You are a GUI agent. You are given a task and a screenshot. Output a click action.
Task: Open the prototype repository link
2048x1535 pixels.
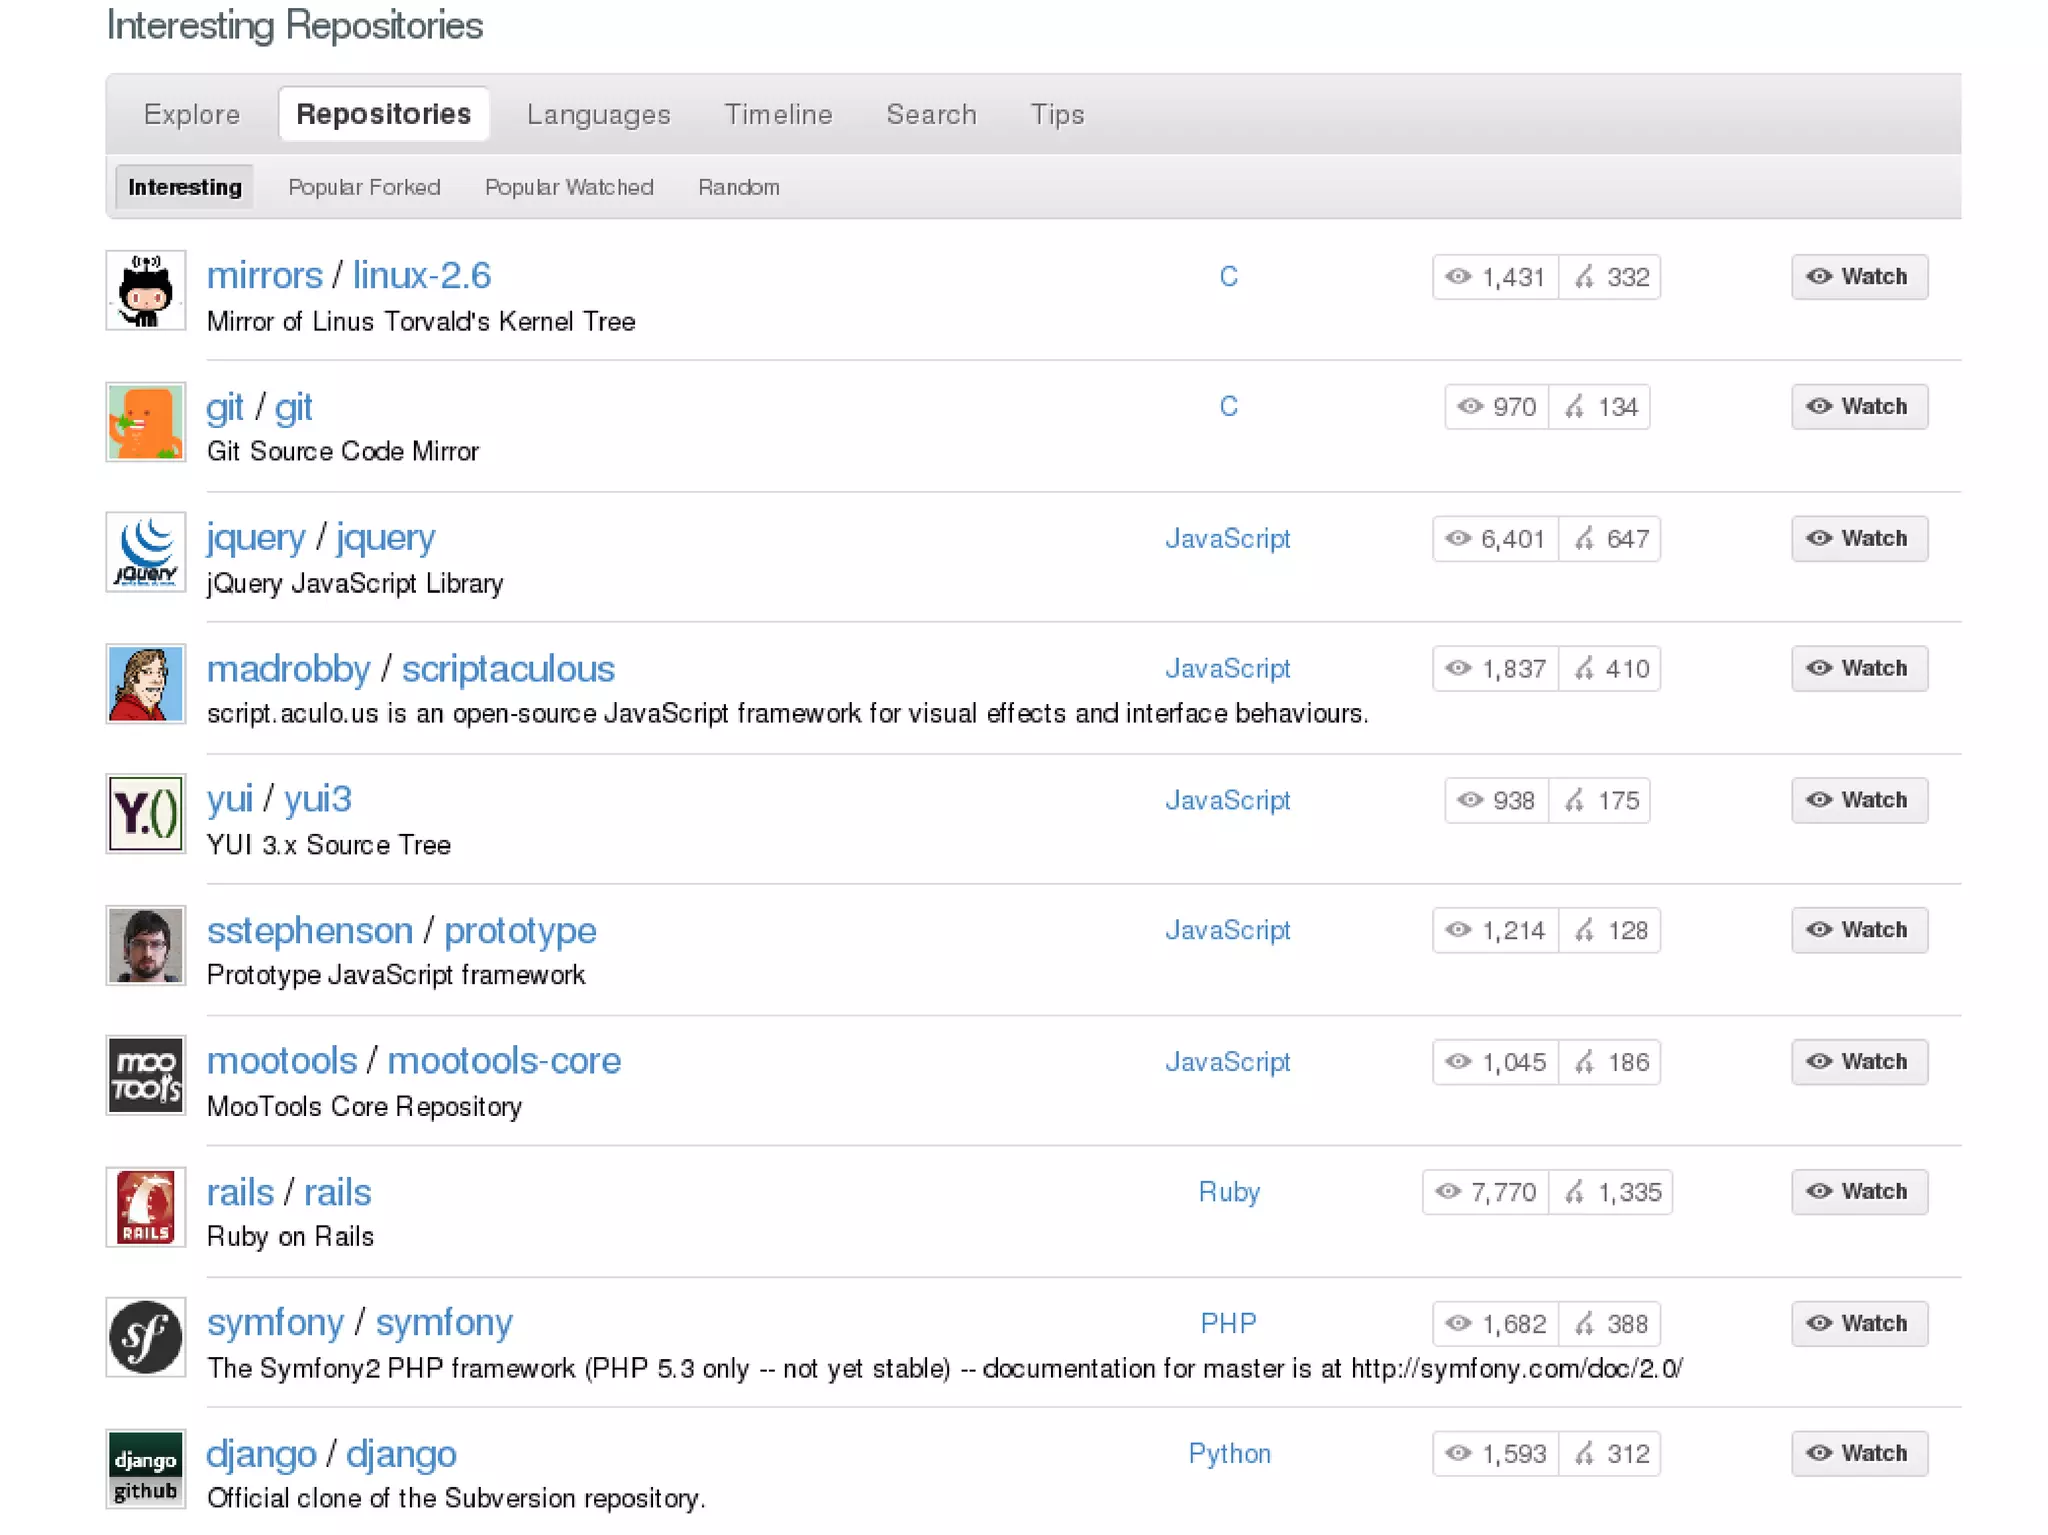(519, 931)
